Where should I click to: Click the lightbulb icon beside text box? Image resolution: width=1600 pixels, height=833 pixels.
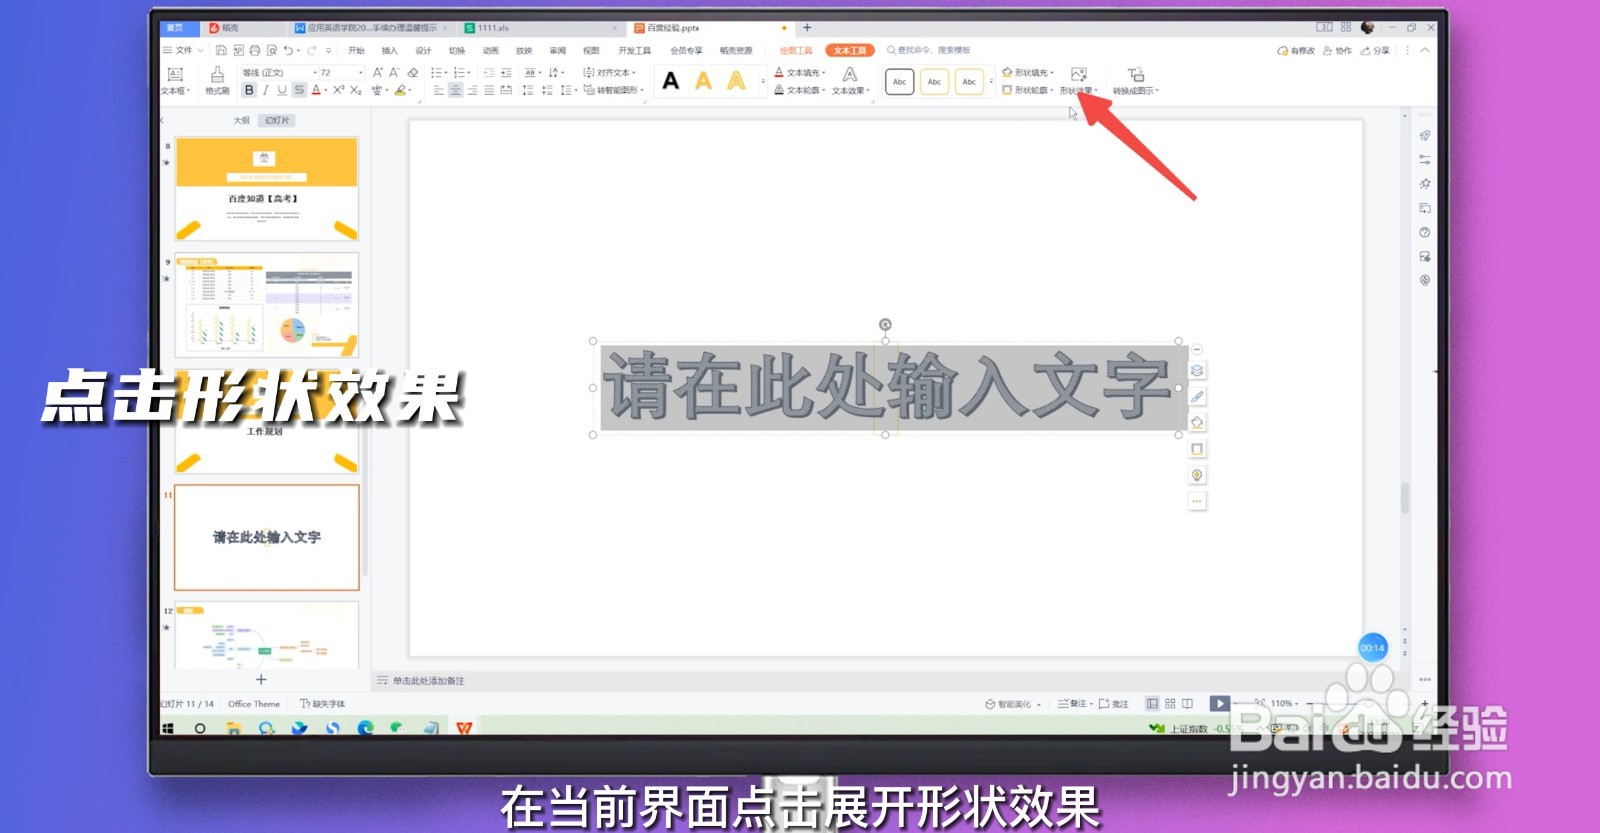coord(1197,475)
